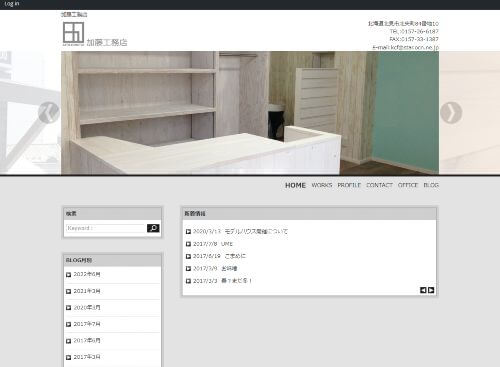Open the 2022年6月 blog archive
Screen dimensions: 500x367
[87, 274]
